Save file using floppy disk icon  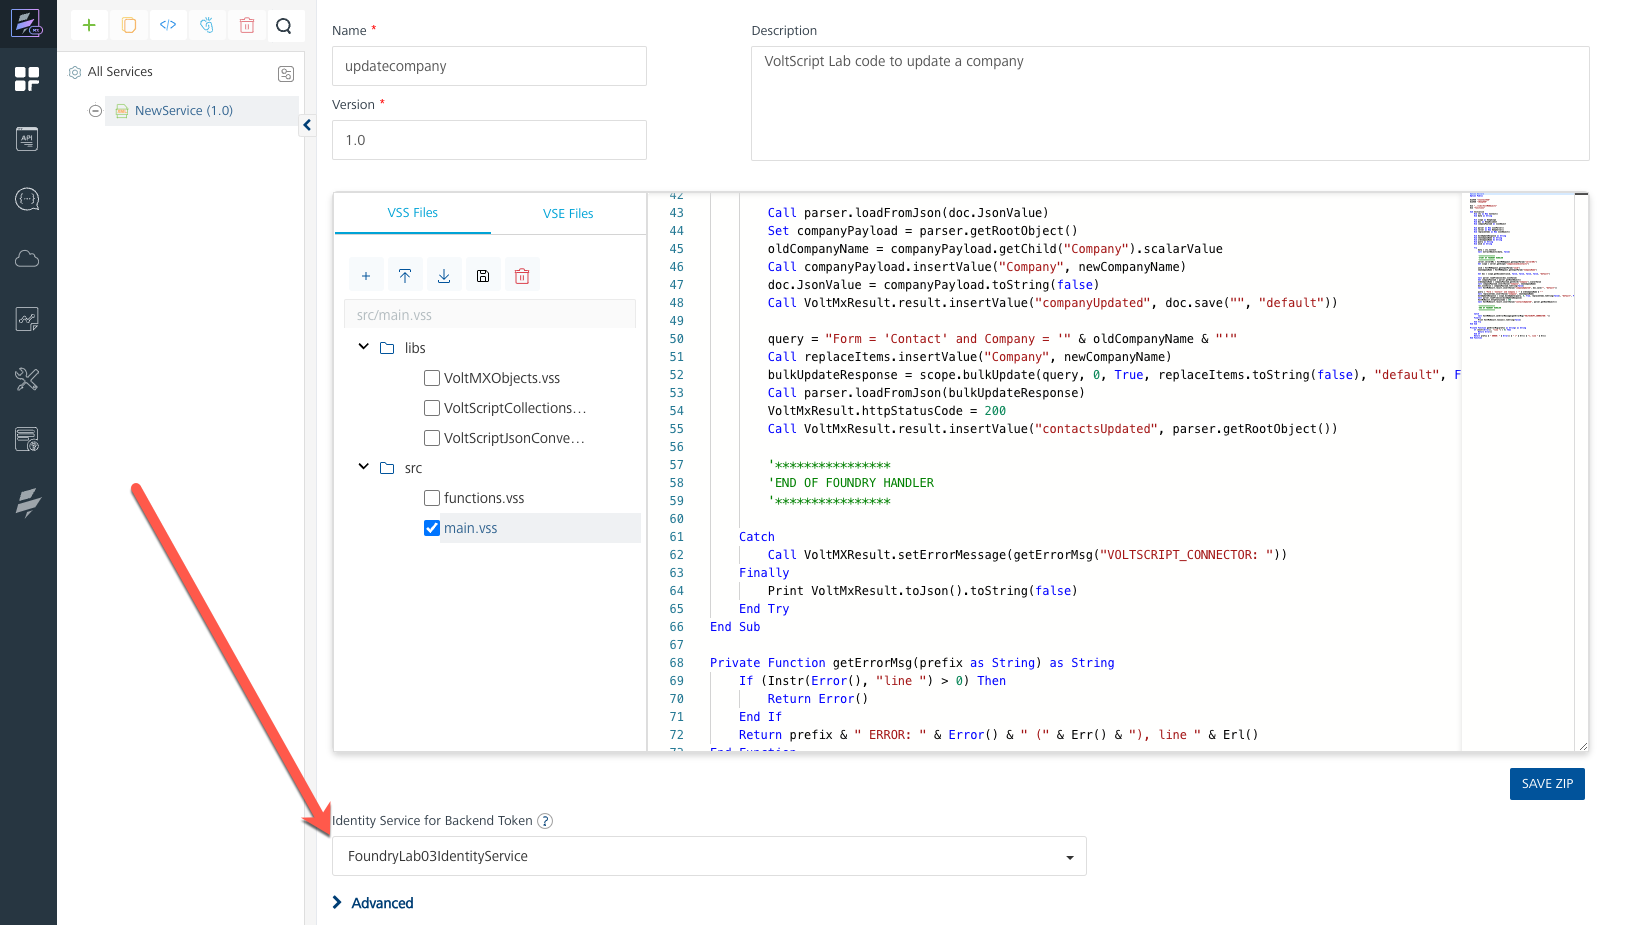point(483,276)
